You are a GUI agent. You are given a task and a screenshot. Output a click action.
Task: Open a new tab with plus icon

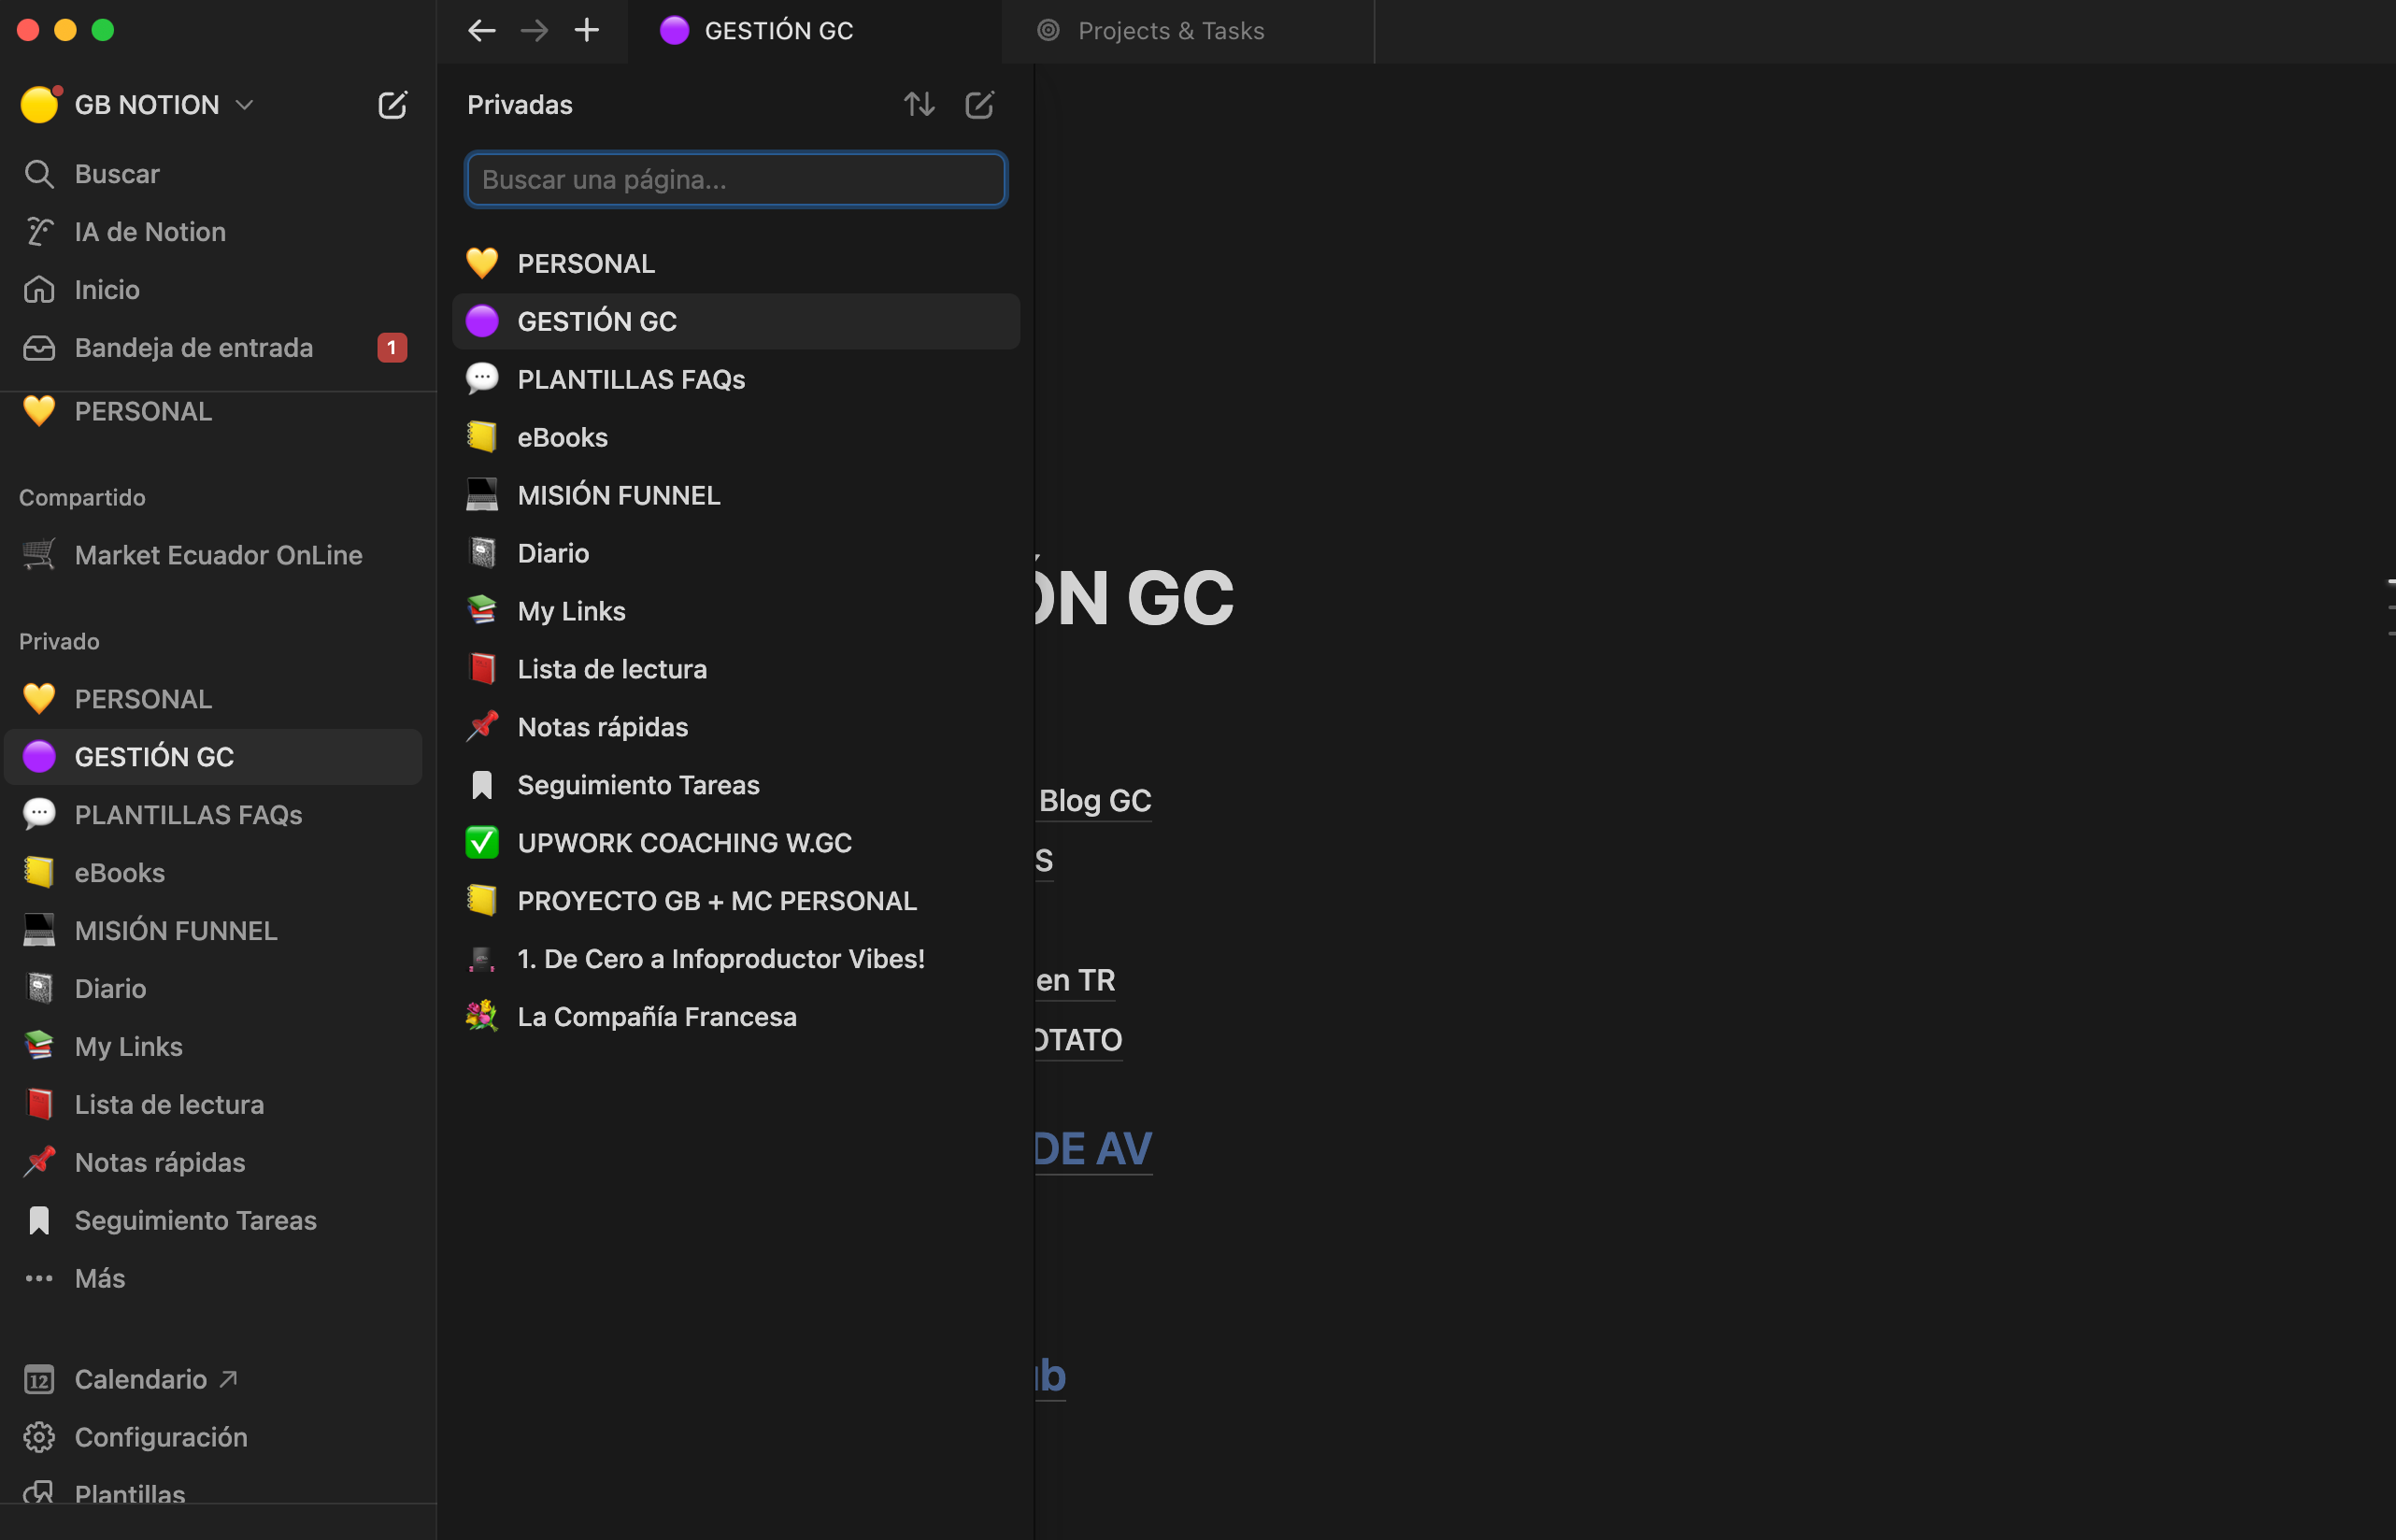tap(587, 31)
